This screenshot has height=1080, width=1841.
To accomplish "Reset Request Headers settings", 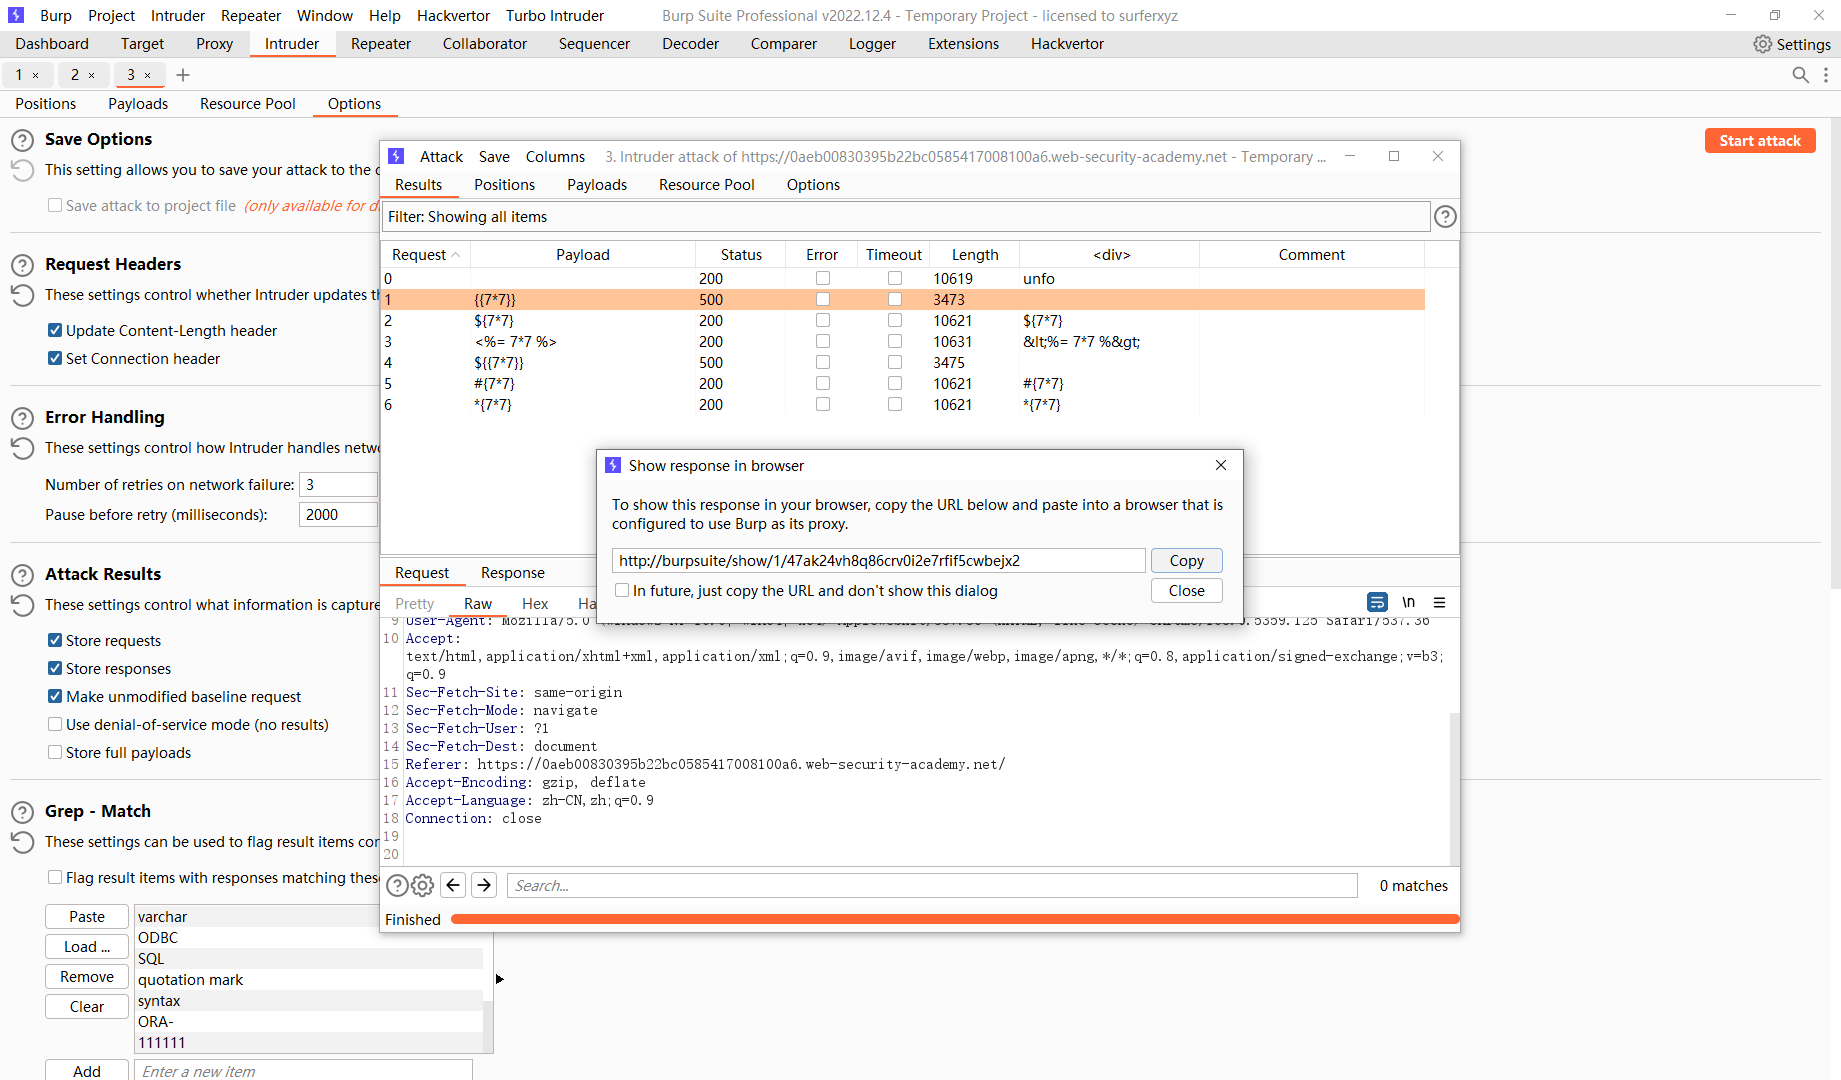I will click(x=22, y=296).
